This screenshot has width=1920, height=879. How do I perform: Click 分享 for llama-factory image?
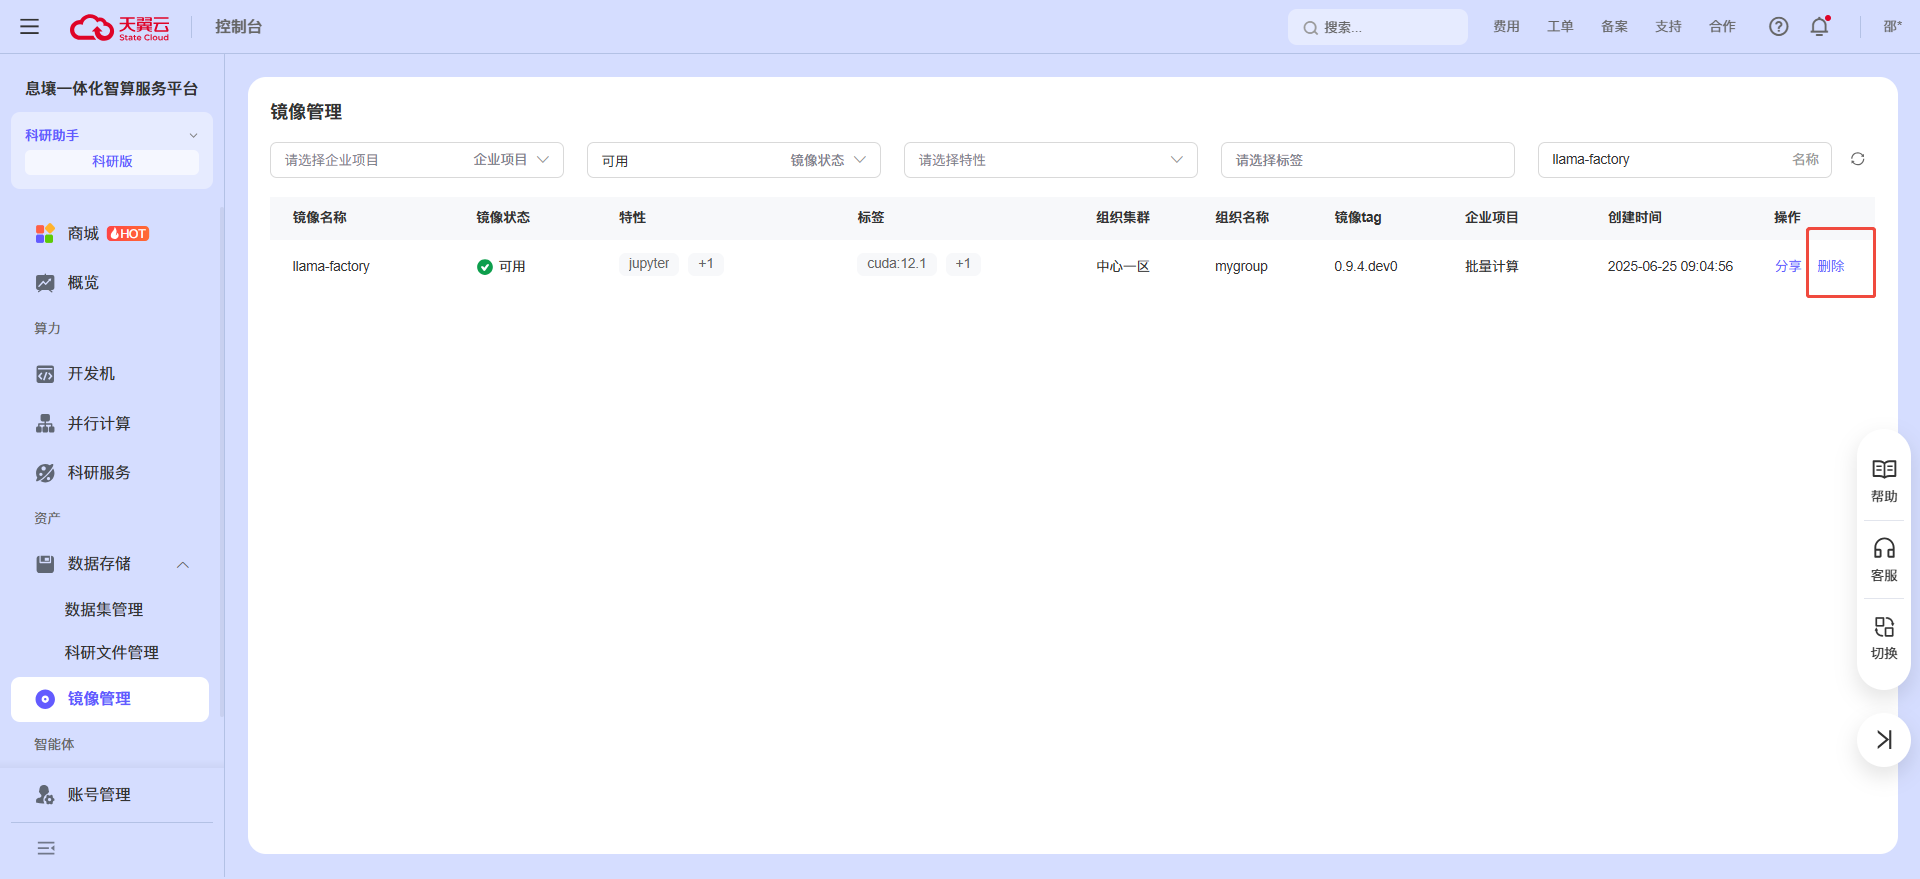coord(1788,266)
